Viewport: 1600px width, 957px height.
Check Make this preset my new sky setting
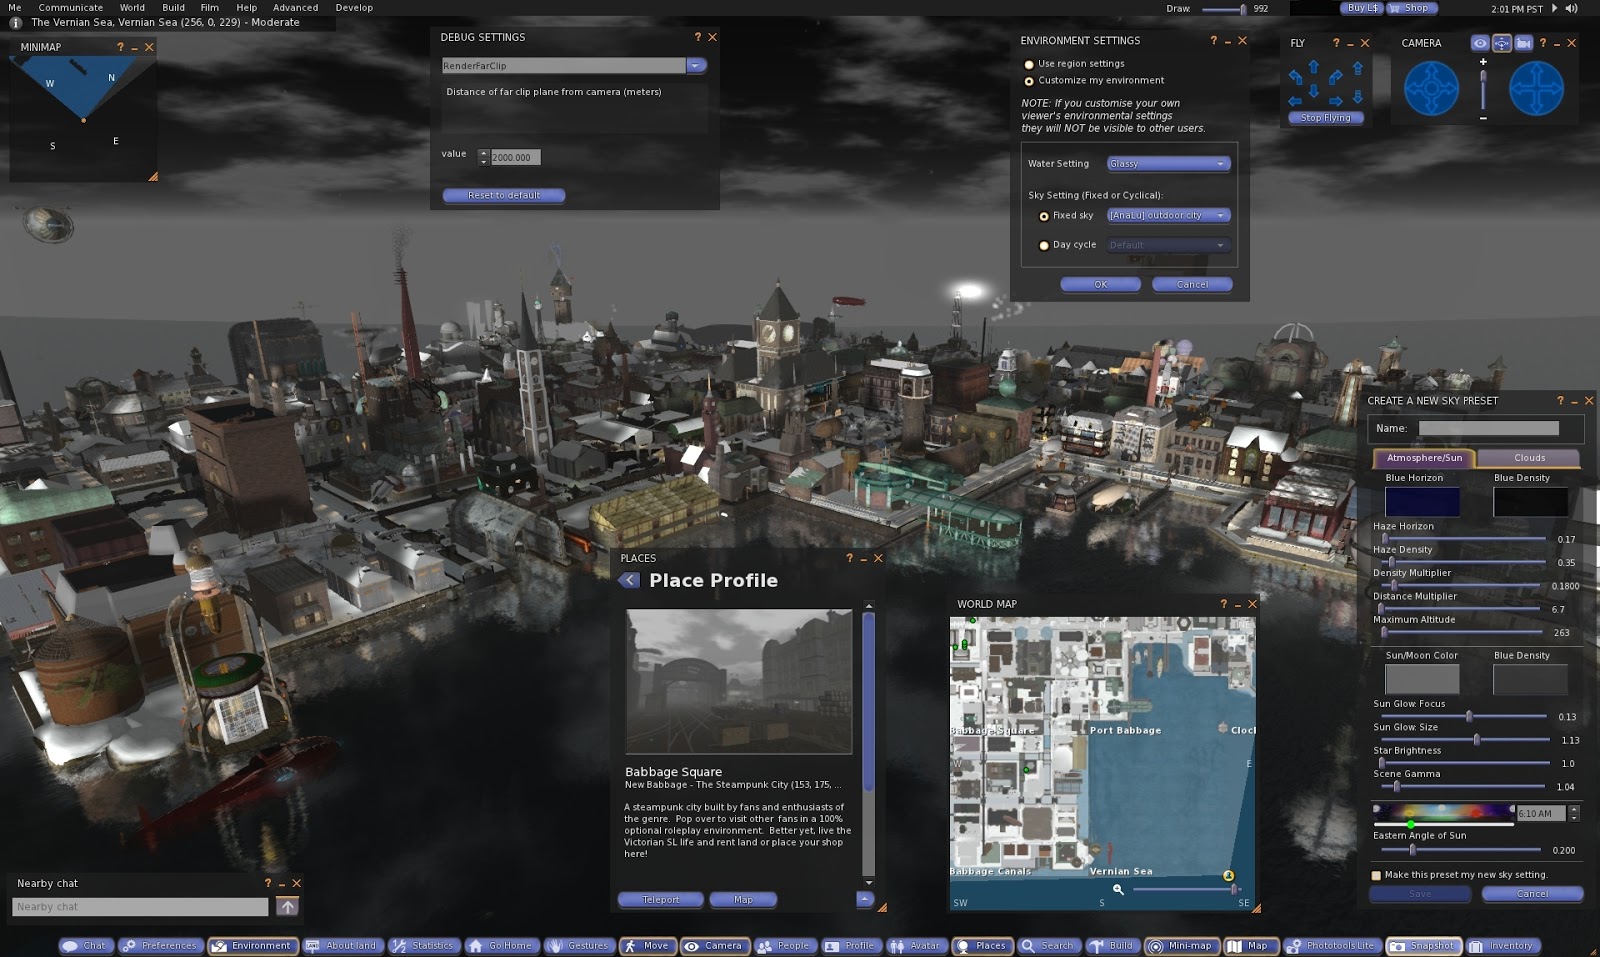(x=1375, y=875)
